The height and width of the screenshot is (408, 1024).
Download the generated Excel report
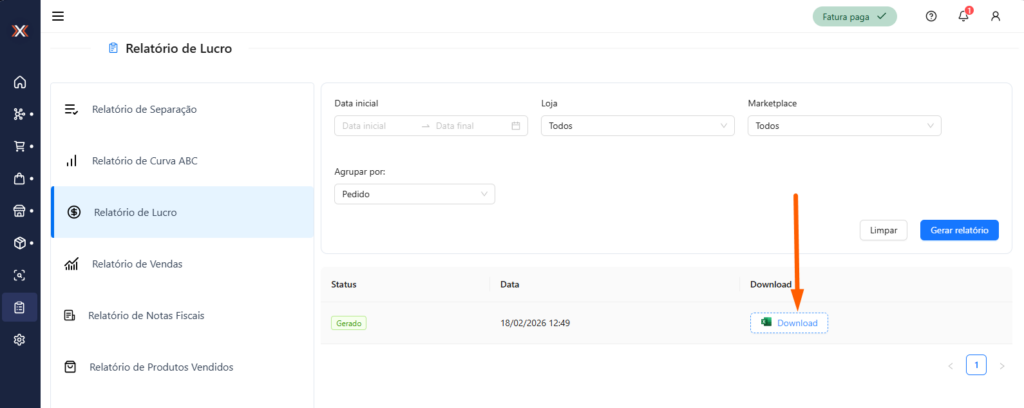click(789, 323)
